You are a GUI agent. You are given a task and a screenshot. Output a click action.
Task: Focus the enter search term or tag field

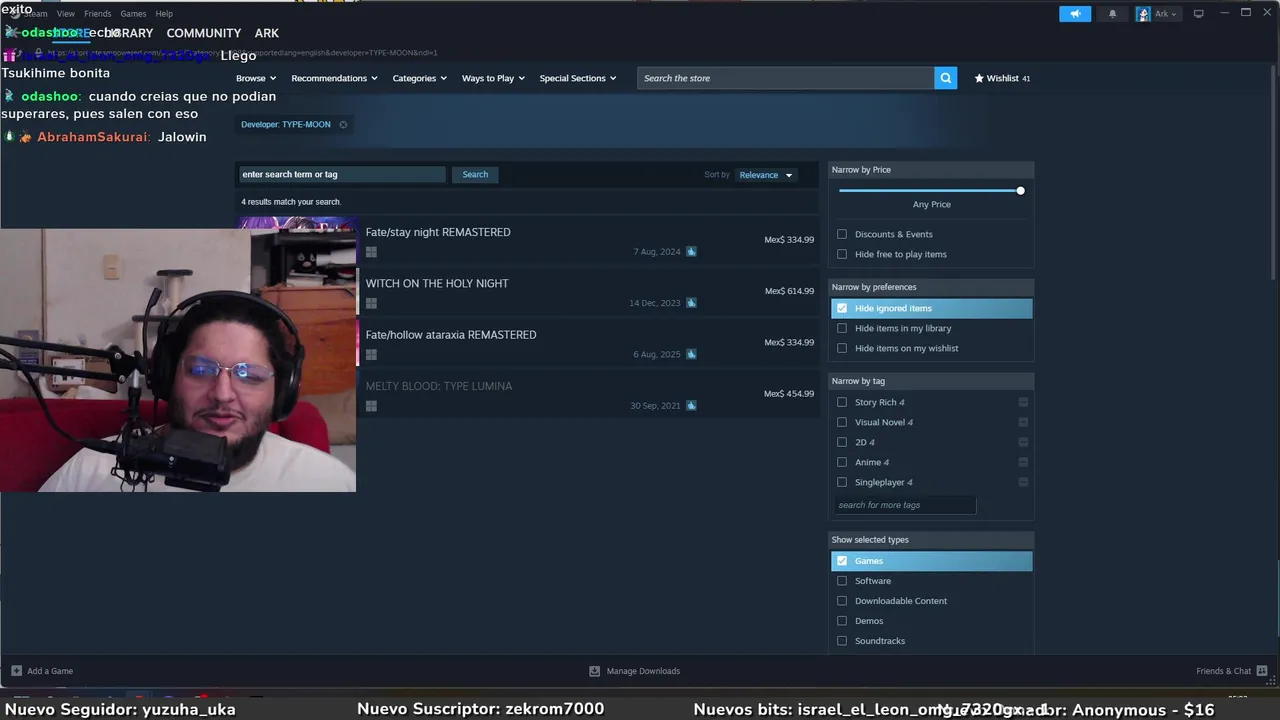click(x=342, y=174)
